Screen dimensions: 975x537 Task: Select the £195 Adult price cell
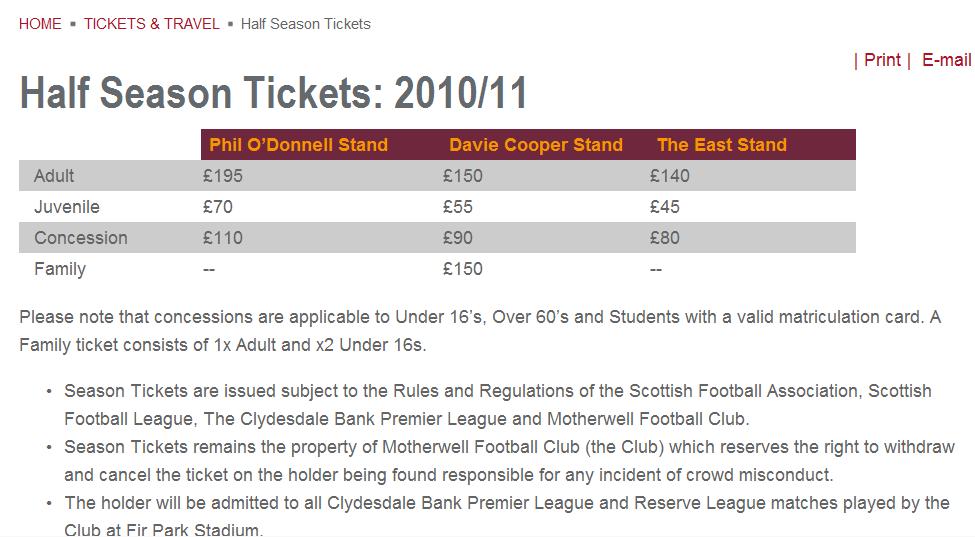[223, 176]
